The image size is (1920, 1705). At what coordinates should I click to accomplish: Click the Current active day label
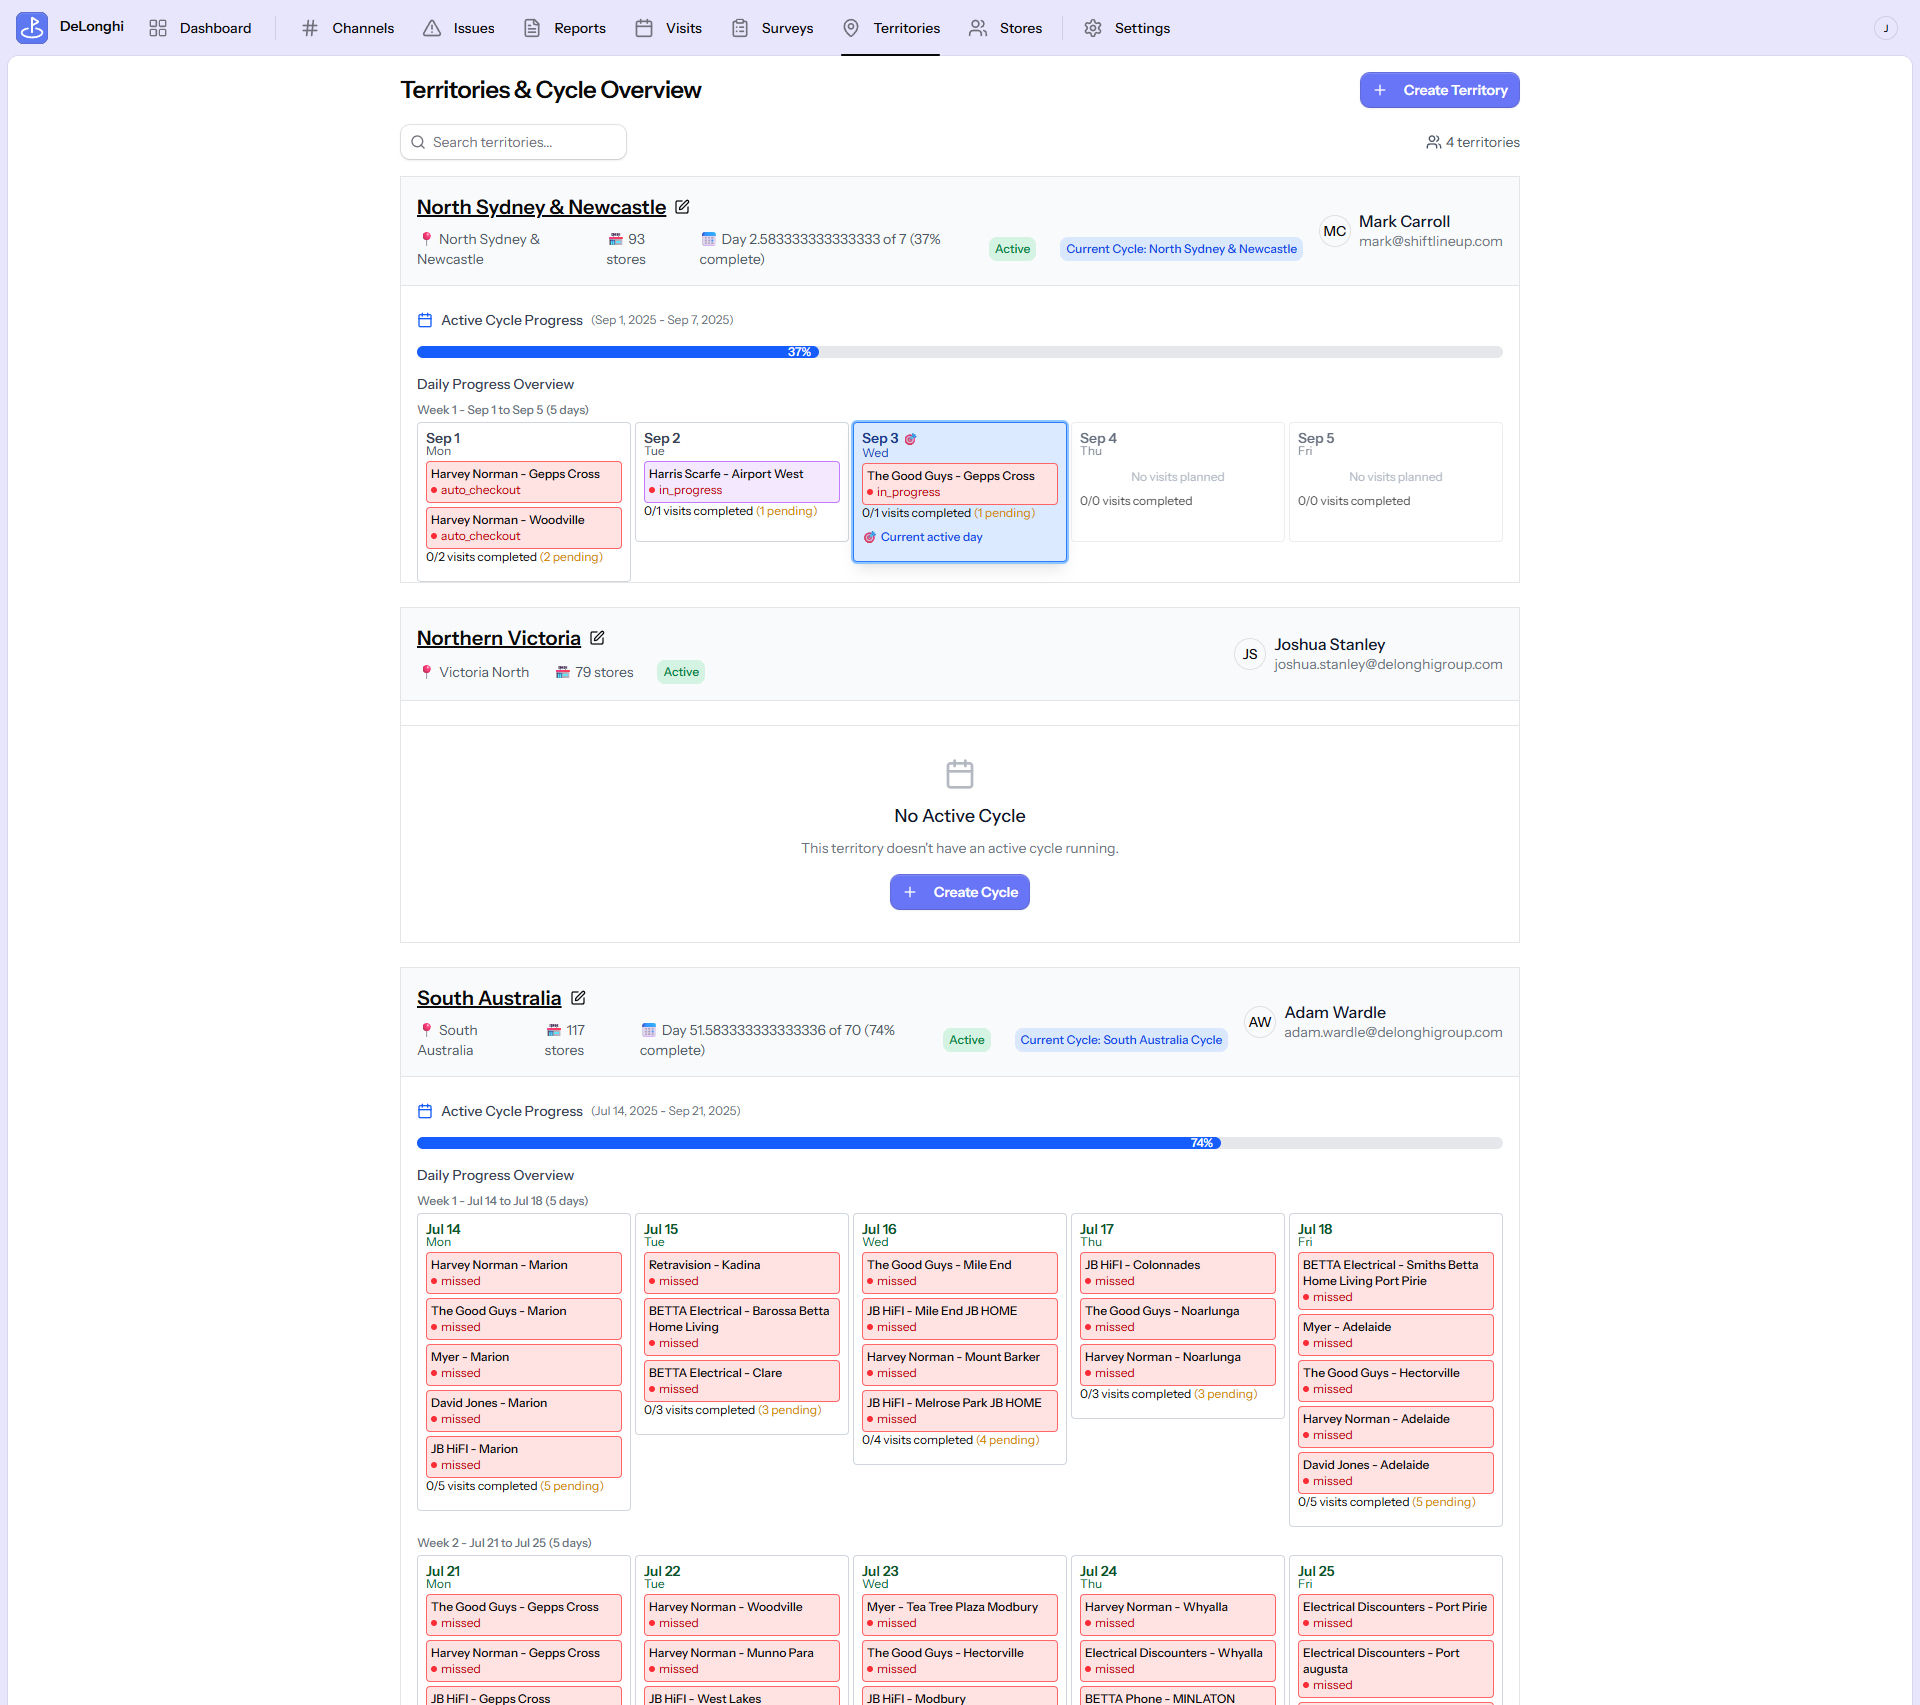coord(931,537)
